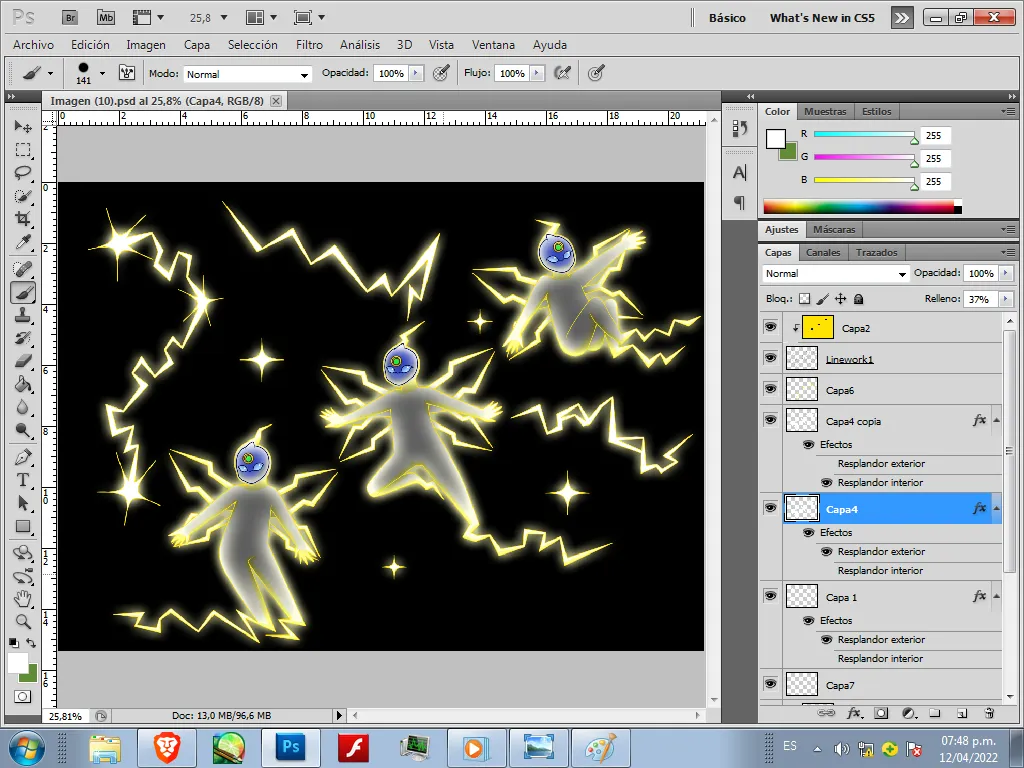This screenshot has height=768, width=1024.
Task: Select What's New in CS5 workspace
Action: pos(822,18)
